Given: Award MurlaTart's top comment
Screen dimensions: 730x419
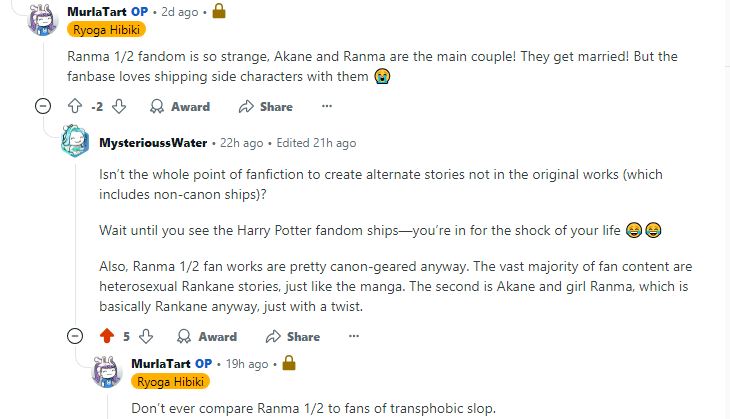Looking at the screenshot, I should pyautogui.click(x=180, y=106).
